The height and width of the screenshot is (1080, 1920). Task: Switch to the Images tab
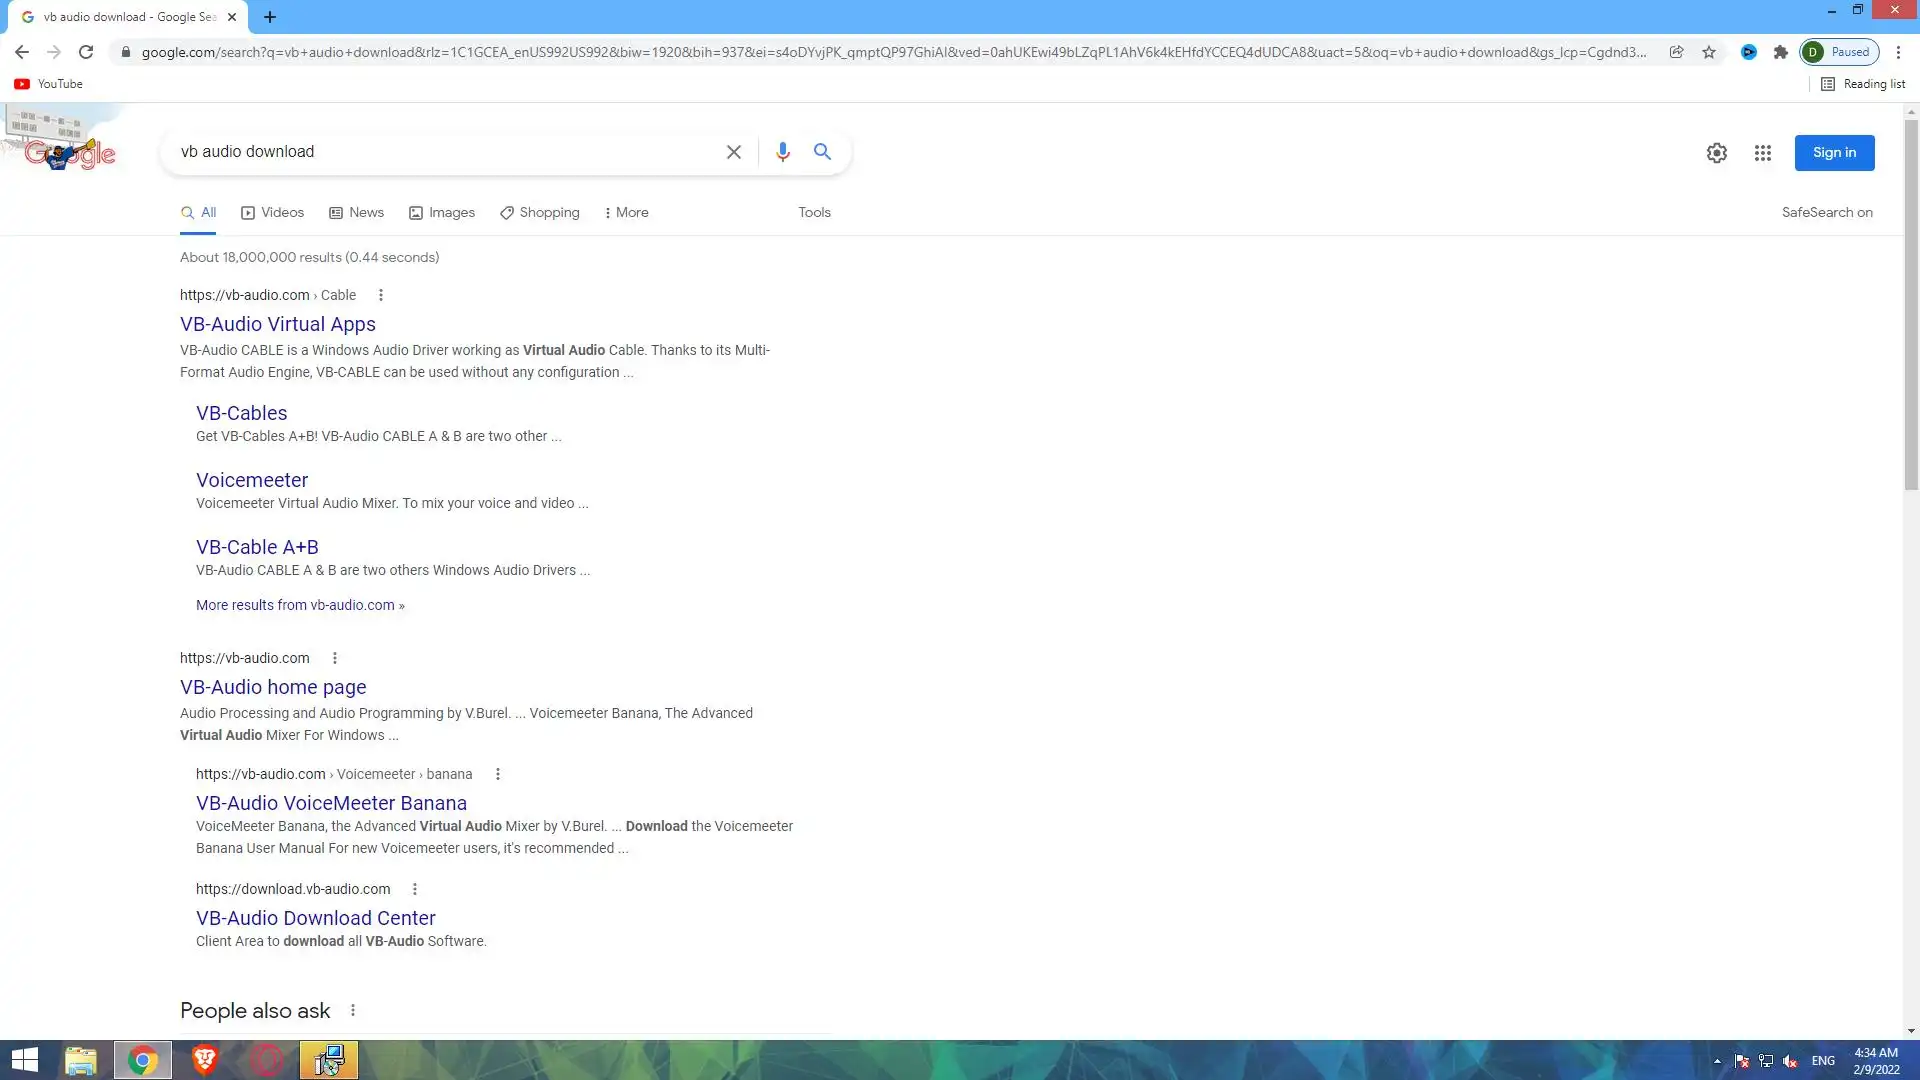click(442, 213)
